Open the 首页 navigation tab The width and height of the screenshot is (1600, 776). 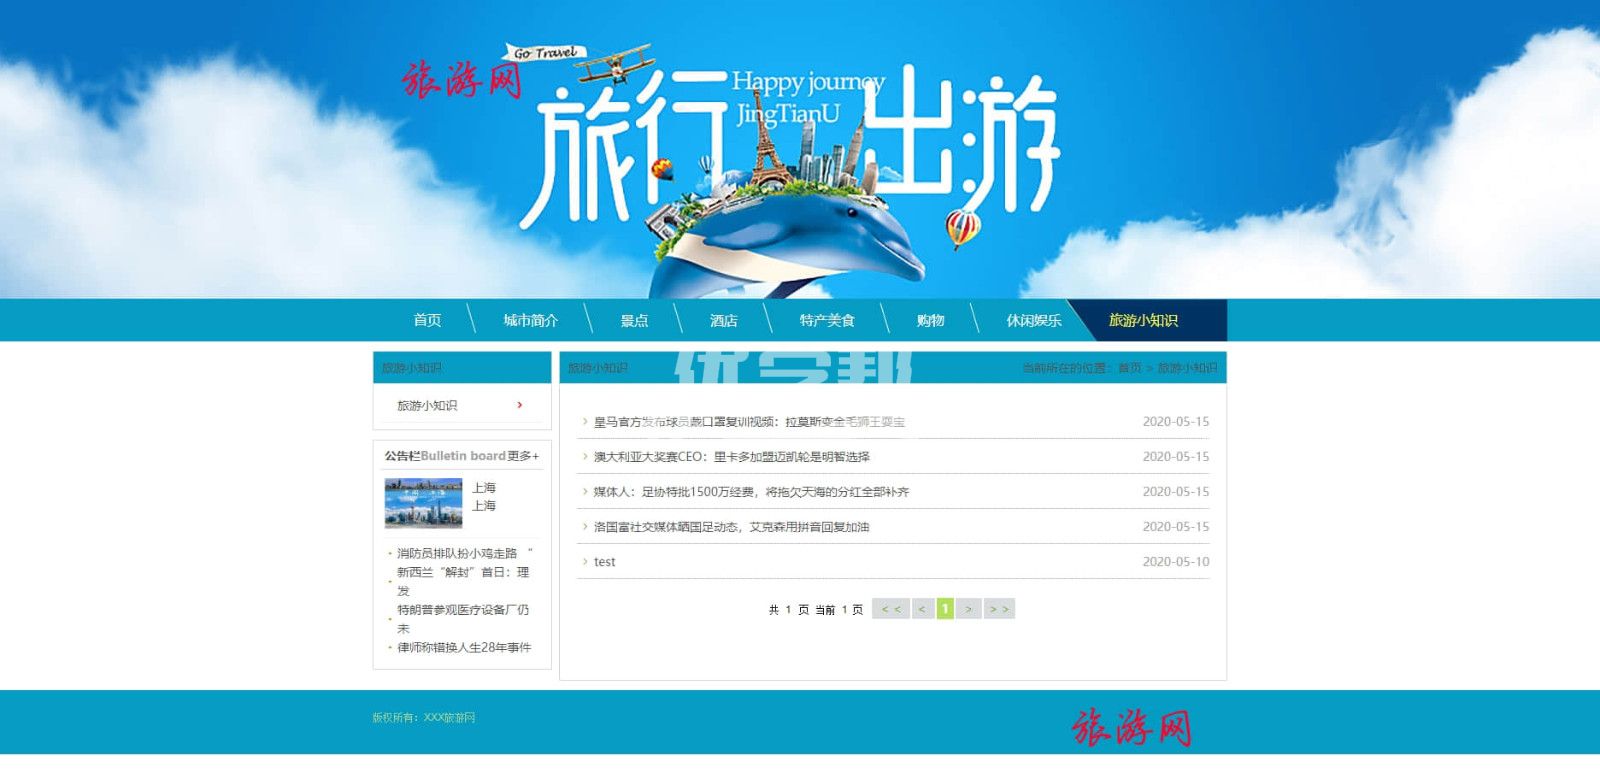(x=427, y=320)
